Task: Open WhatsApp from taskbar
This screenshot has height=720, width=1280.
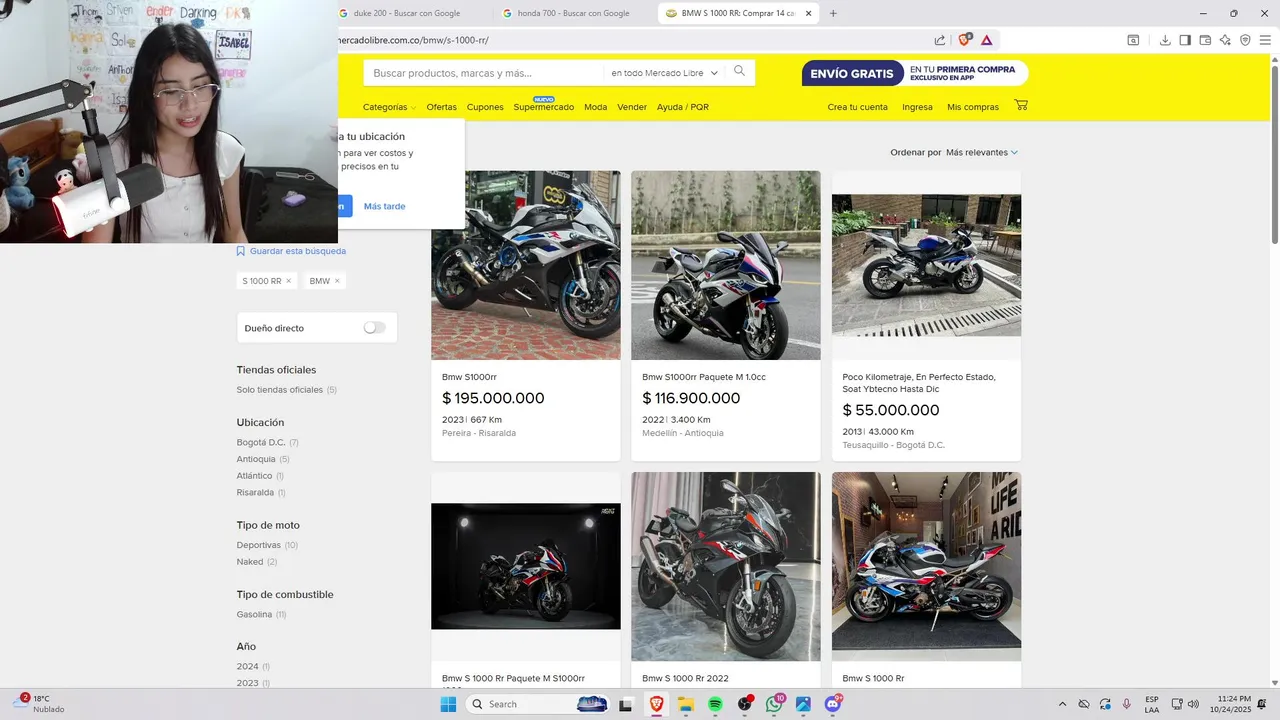Action: (x=774, y=704)
